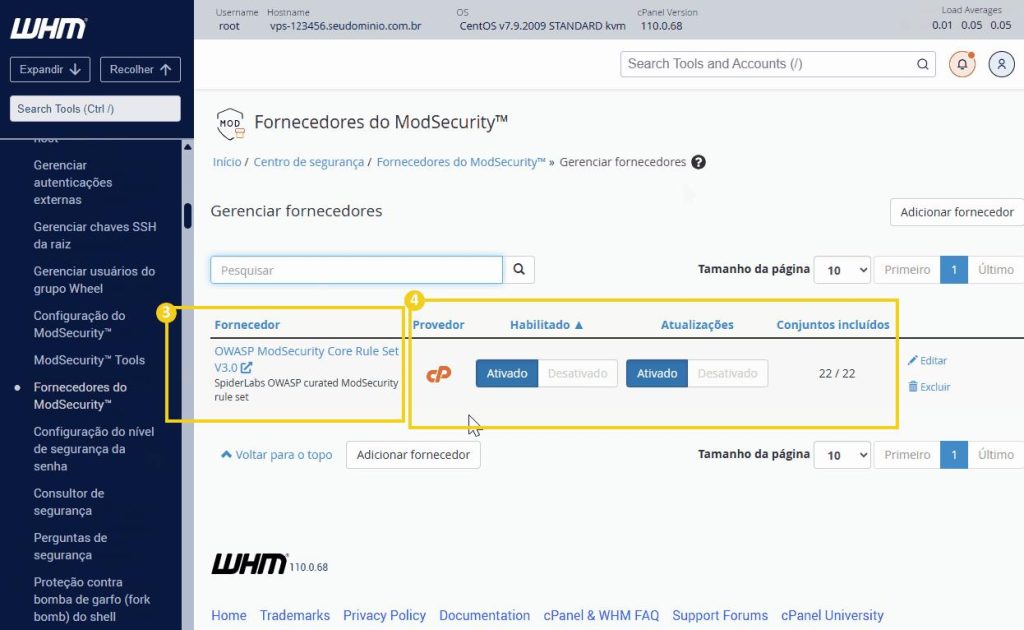This screenshot has width=1024, height=630.
Task: Click the sidebar vertical scrollbar thumb
Action: pyautogui.click(x=187, y=216)
